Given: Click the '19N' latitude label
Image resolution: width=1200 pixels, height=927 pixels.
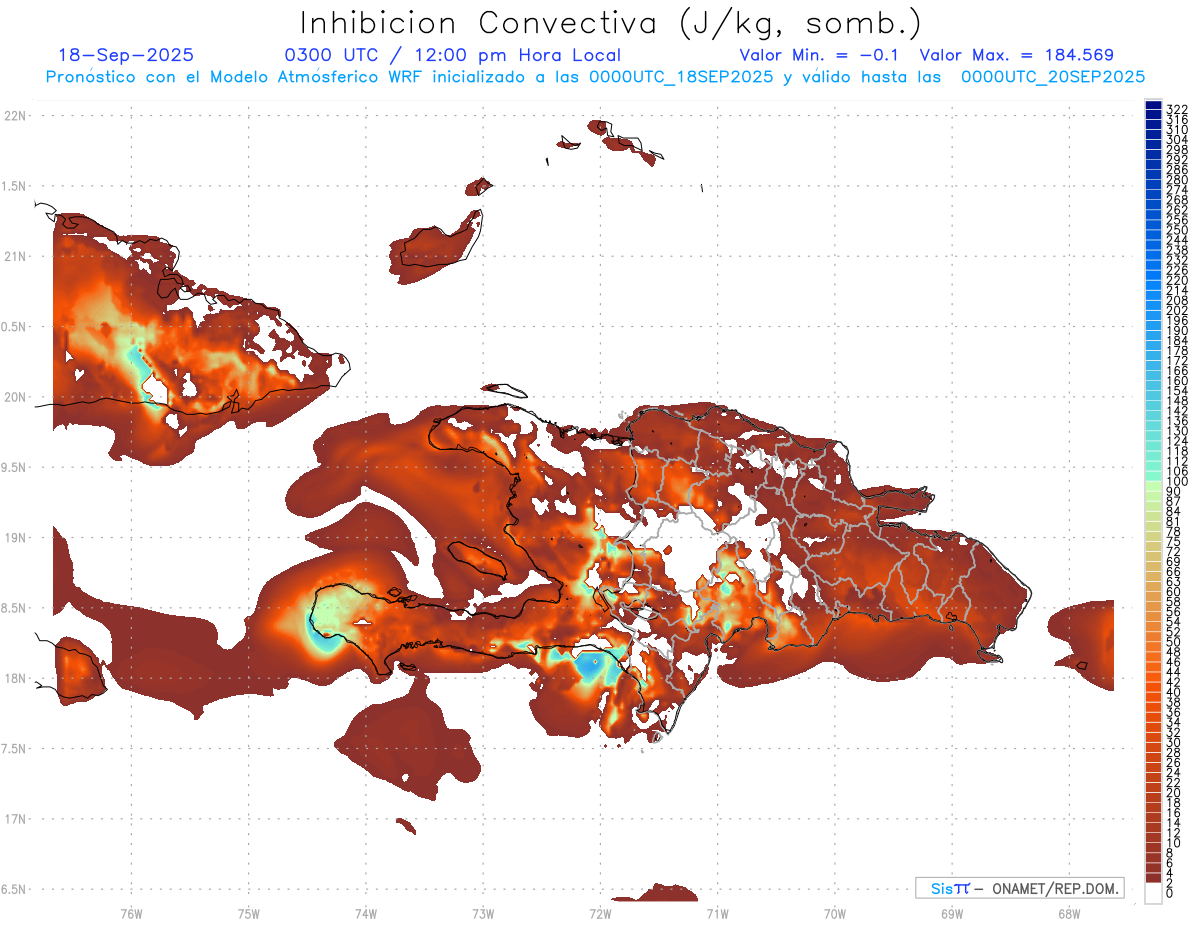Looking at the screenshot, I should pyautogui.click(x=14, y=538).
